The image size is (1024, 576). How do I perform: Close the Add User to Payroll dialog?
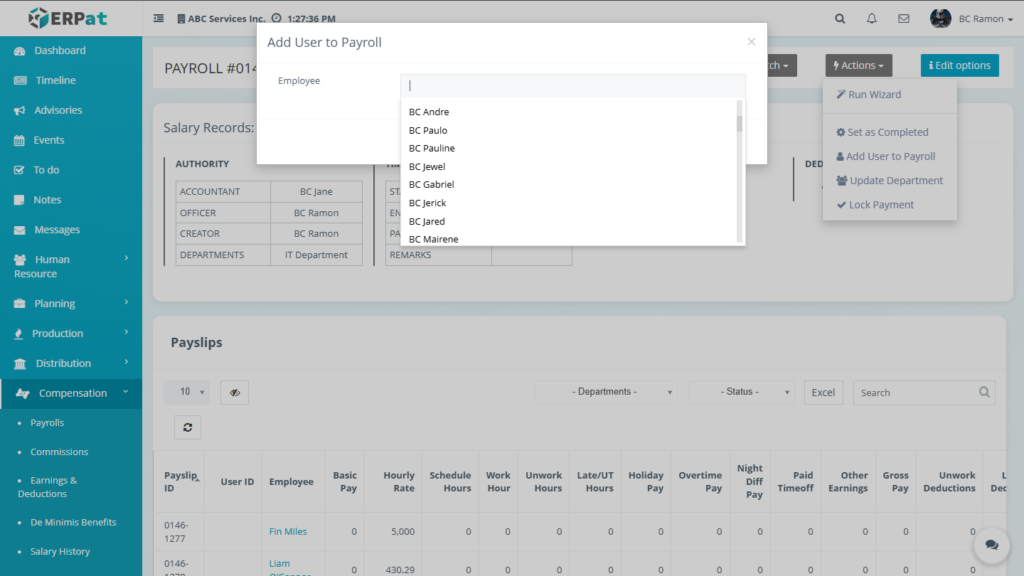click(x=751, y=42)
